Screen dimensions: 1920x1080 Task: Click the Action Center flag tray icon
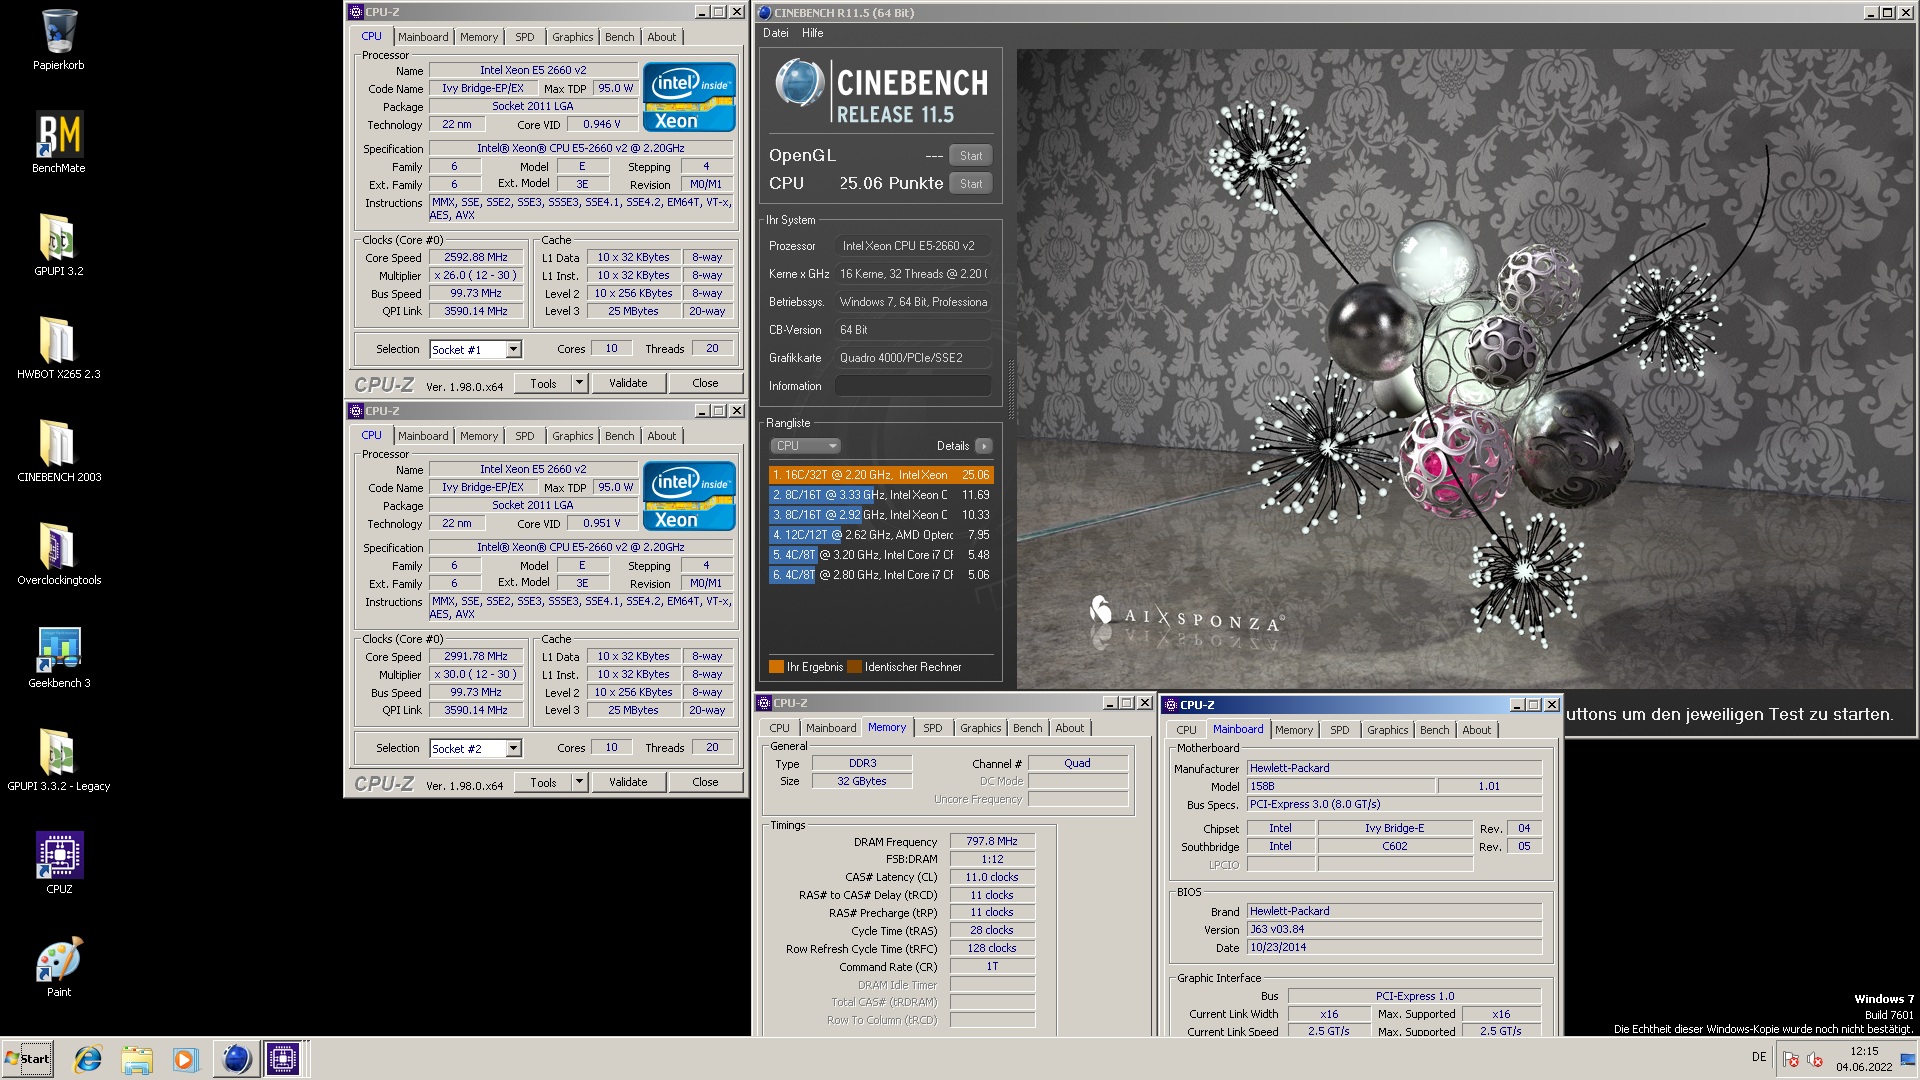coord(1791,1060)
